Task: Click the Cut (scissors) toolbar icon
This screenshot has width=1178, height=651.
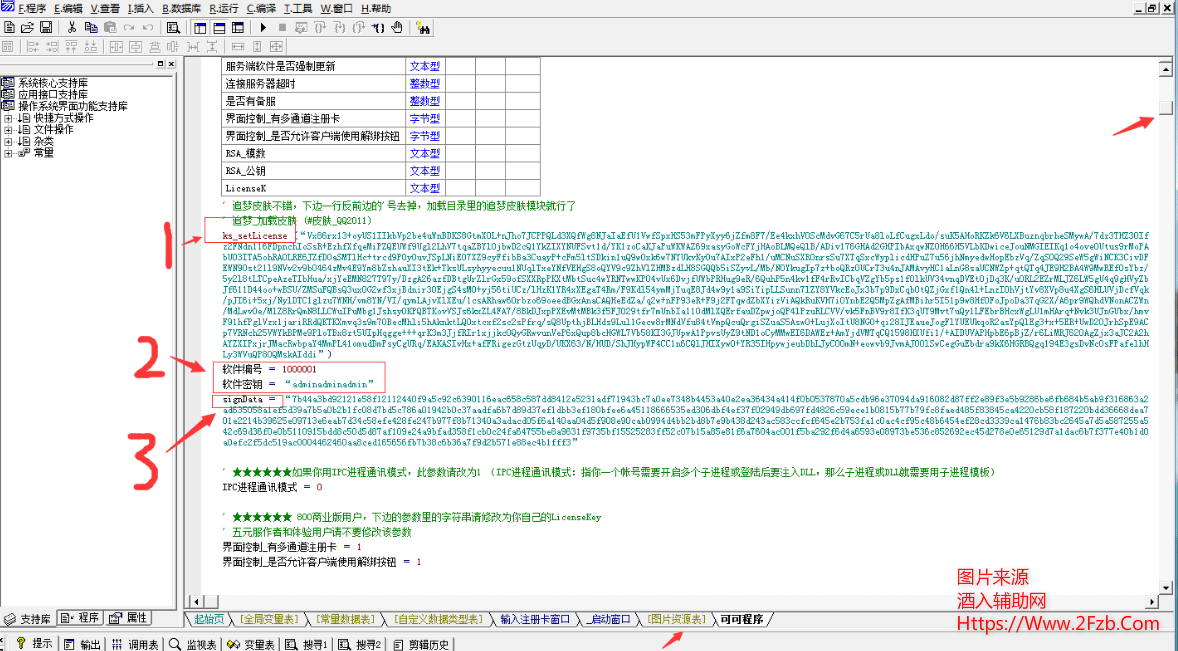Action: click(73, 27)
